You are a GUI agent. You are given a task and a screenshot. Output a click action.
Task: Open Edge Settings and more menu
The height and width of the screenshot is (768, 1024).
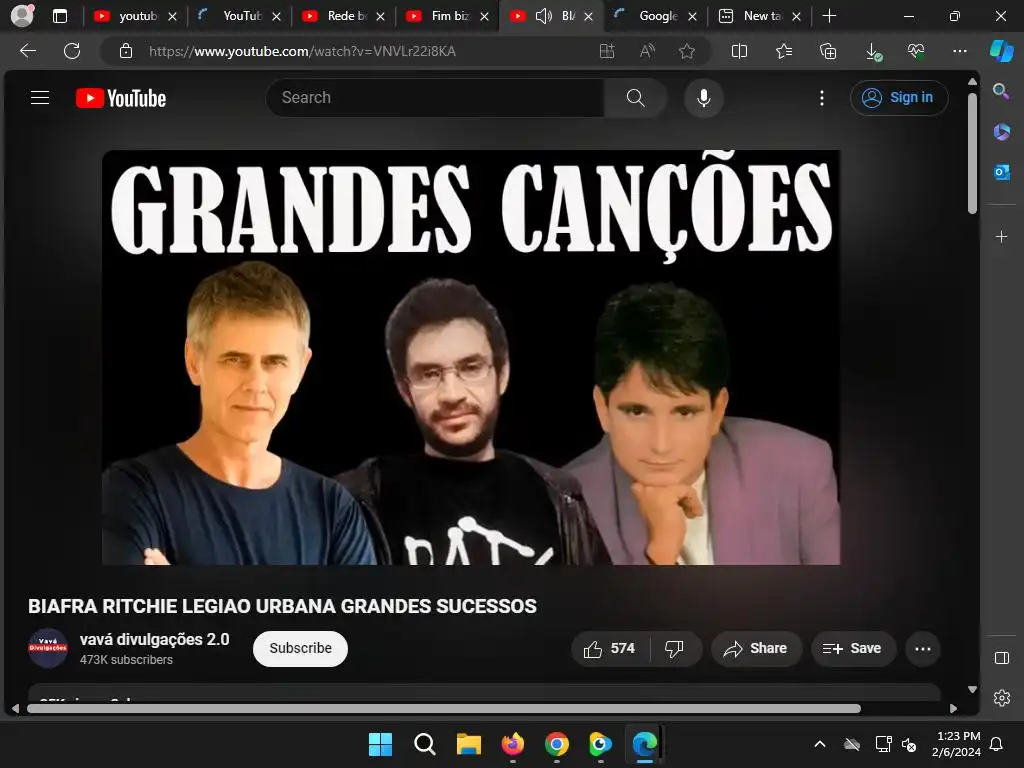pos(959,51)
